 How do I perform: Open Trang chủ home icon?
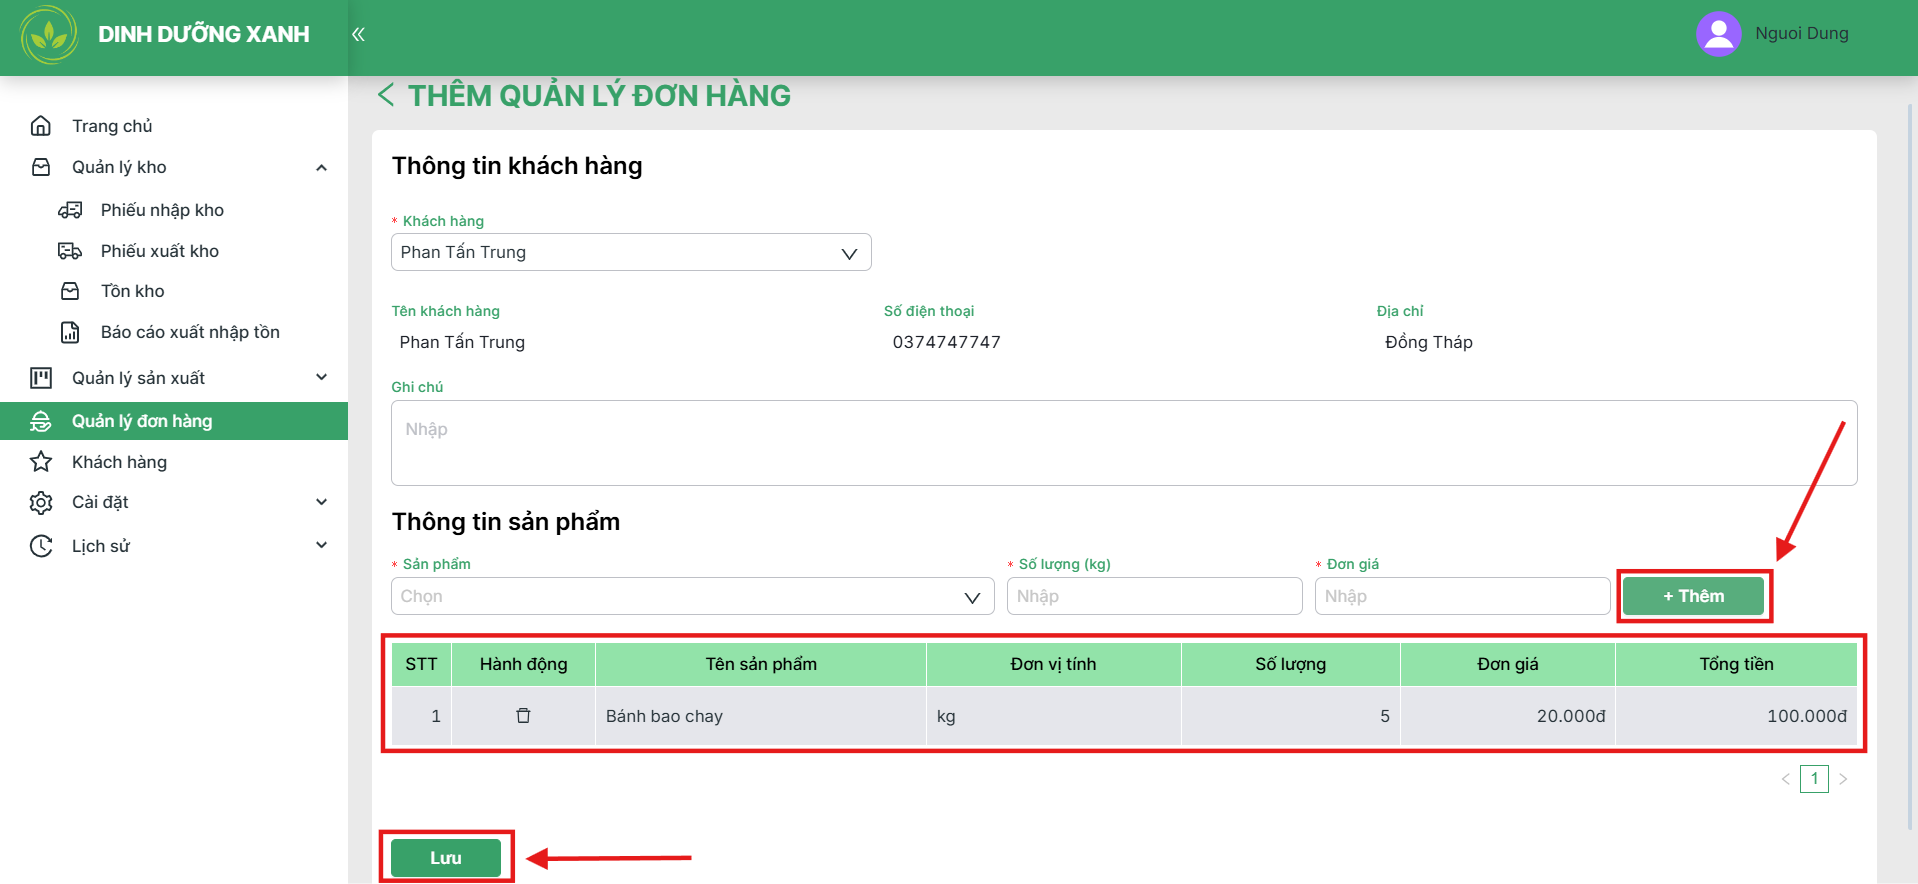click(41, 126)
